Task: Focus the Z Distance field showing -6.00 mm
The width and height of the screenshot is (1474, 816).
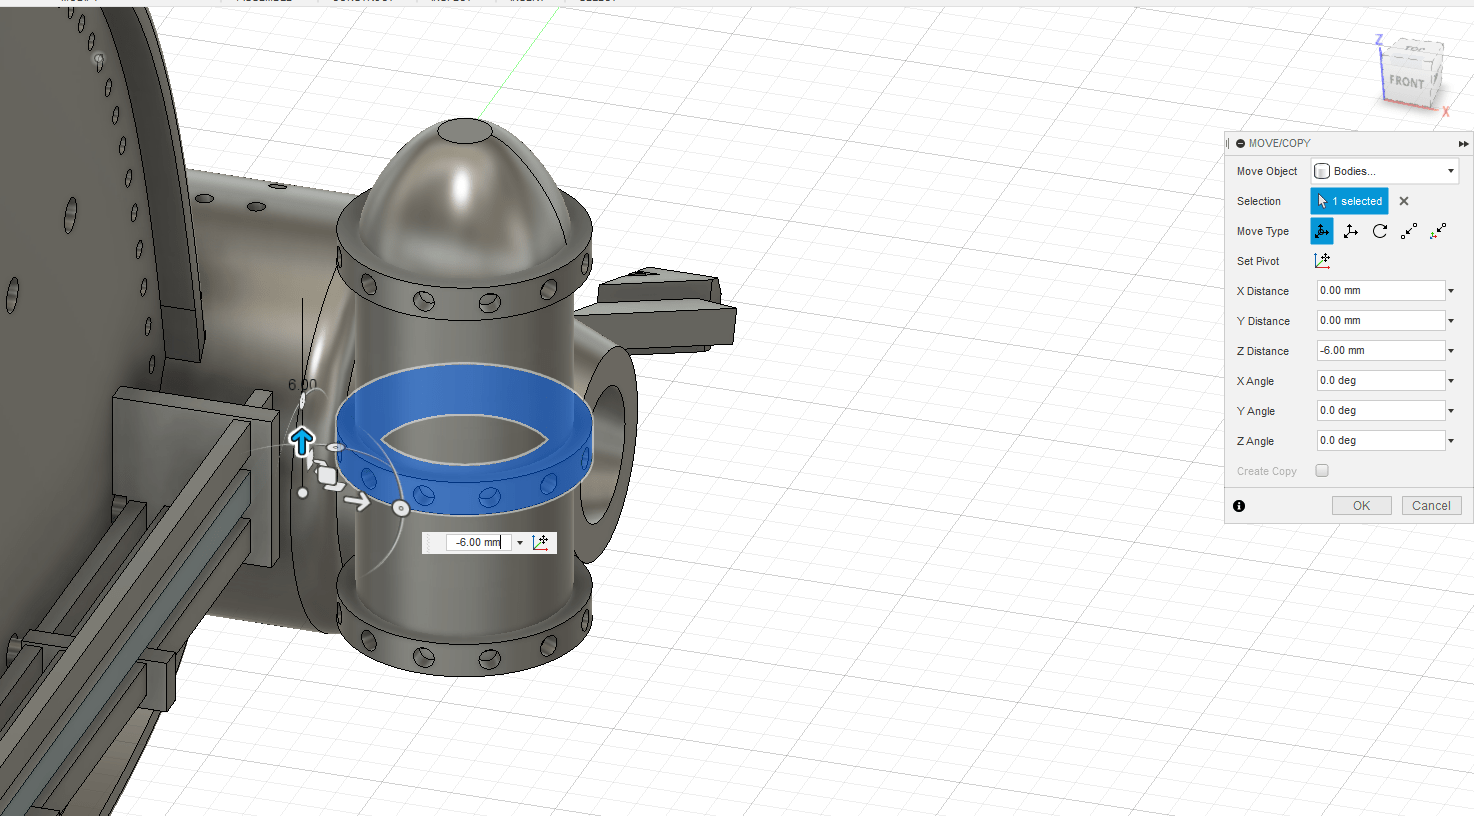Action: [1380, 351]
